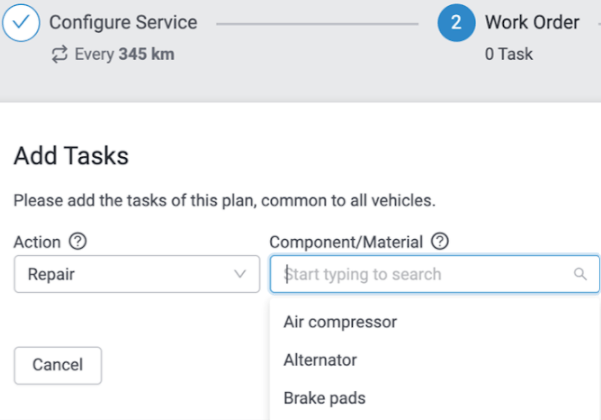Open the Component/Material help icon
601x420 pixels.
coord(440,241)
